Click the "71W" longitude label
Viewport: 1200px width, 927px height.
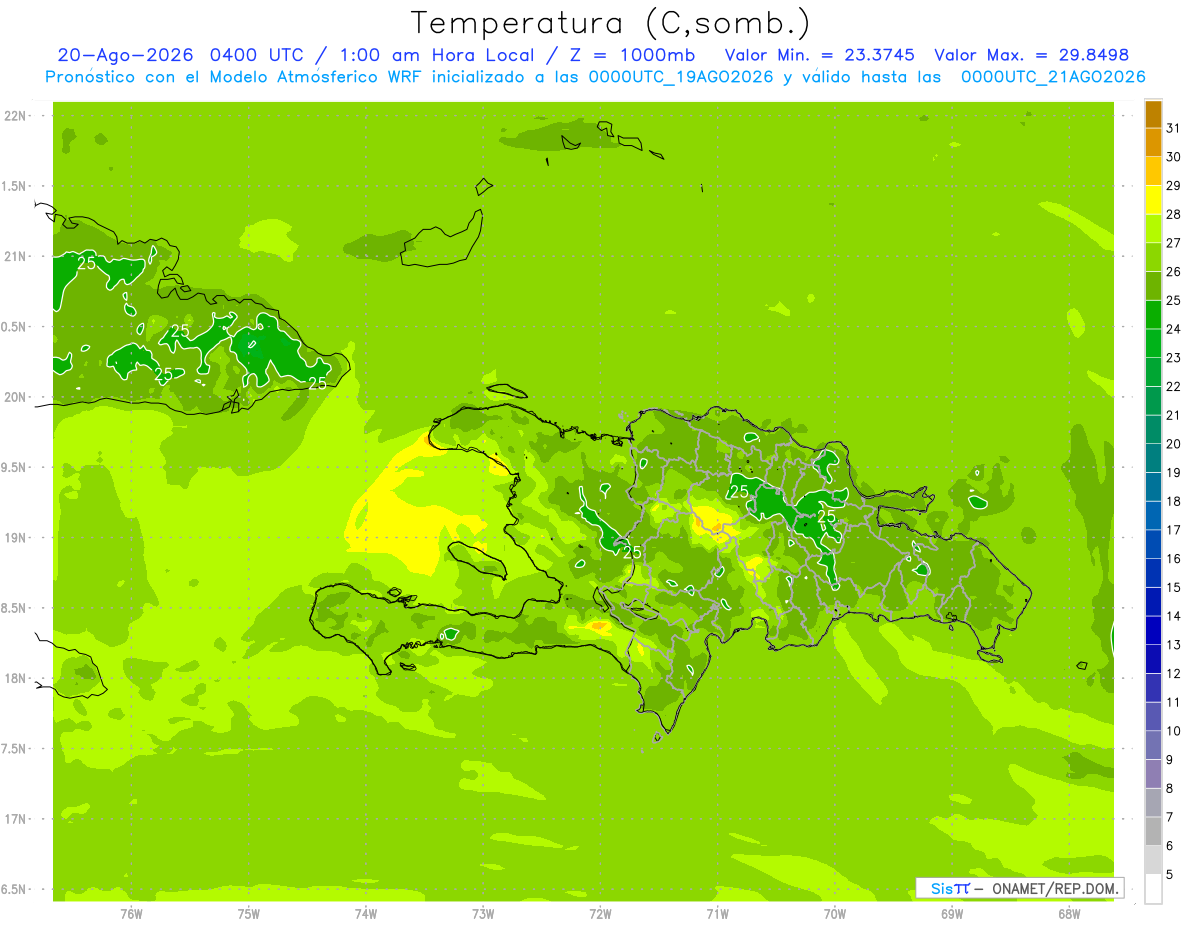[717, 914]
